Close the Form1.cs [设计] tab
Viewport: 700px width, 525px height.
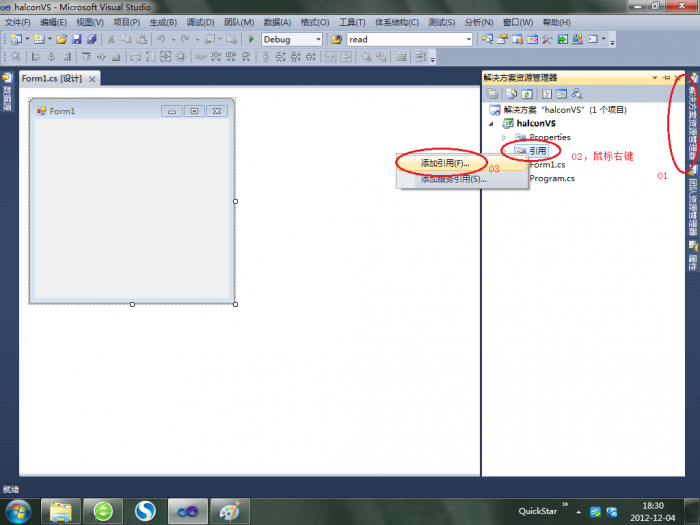(92, 79)
